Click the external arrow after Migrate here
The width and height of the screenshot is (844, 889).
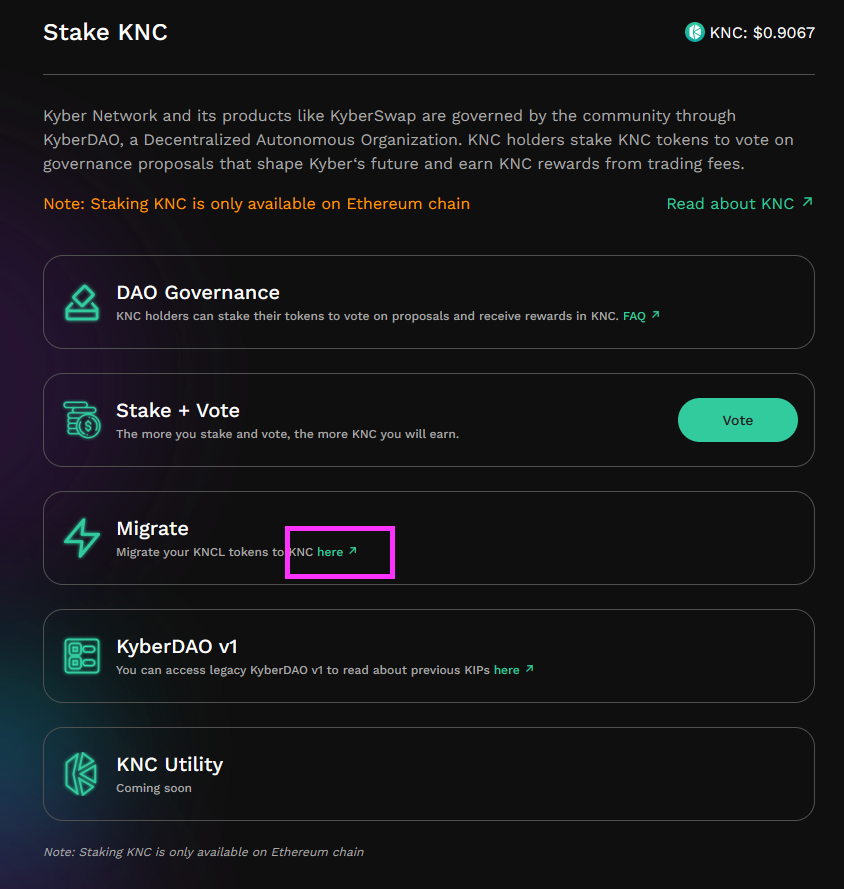353,551
